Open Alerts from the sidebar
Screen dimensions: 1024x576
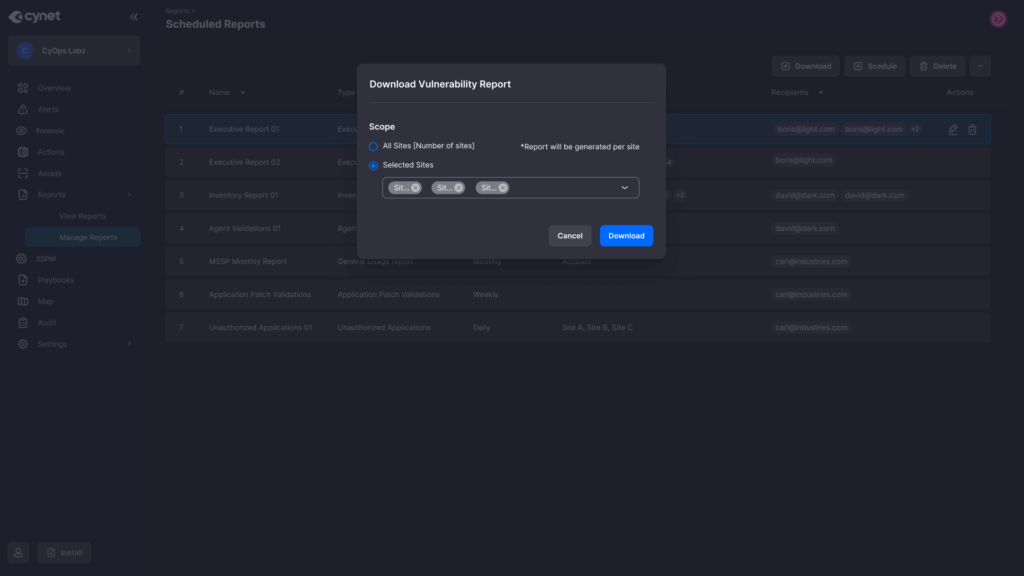[x=48, y=109]
